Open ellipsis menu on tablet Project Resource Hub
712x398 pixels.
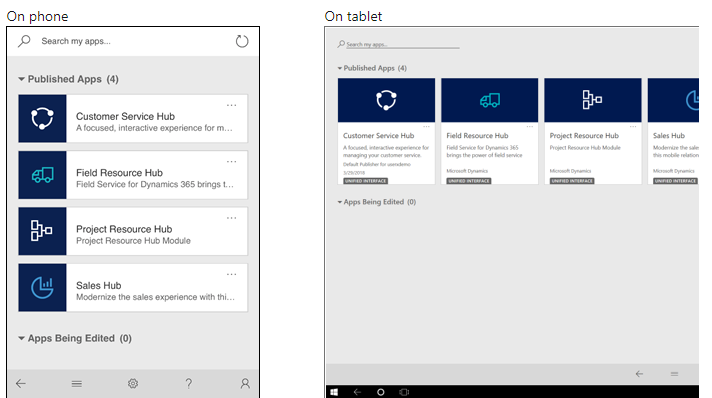pyautogui.click(x=633, y=126)
